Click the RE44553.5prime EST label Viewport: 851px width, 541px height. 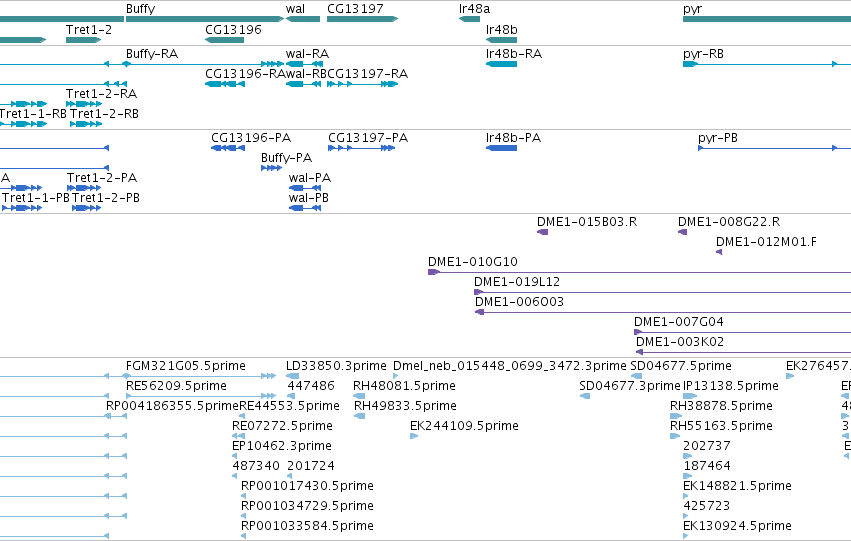[290, 406]
